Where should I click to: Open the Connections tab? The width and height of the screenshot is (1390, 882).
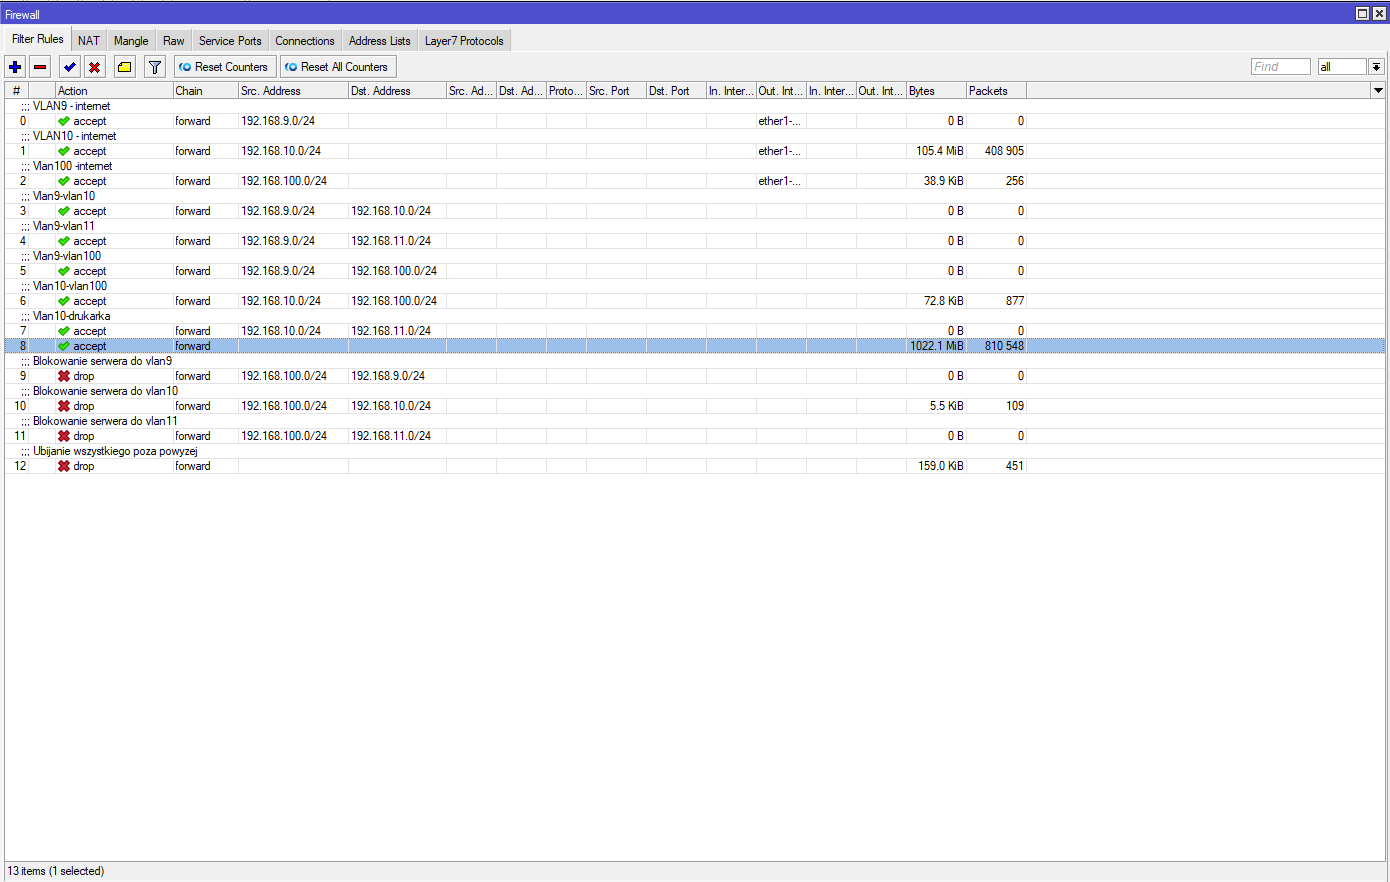click(x=305, y=41)
